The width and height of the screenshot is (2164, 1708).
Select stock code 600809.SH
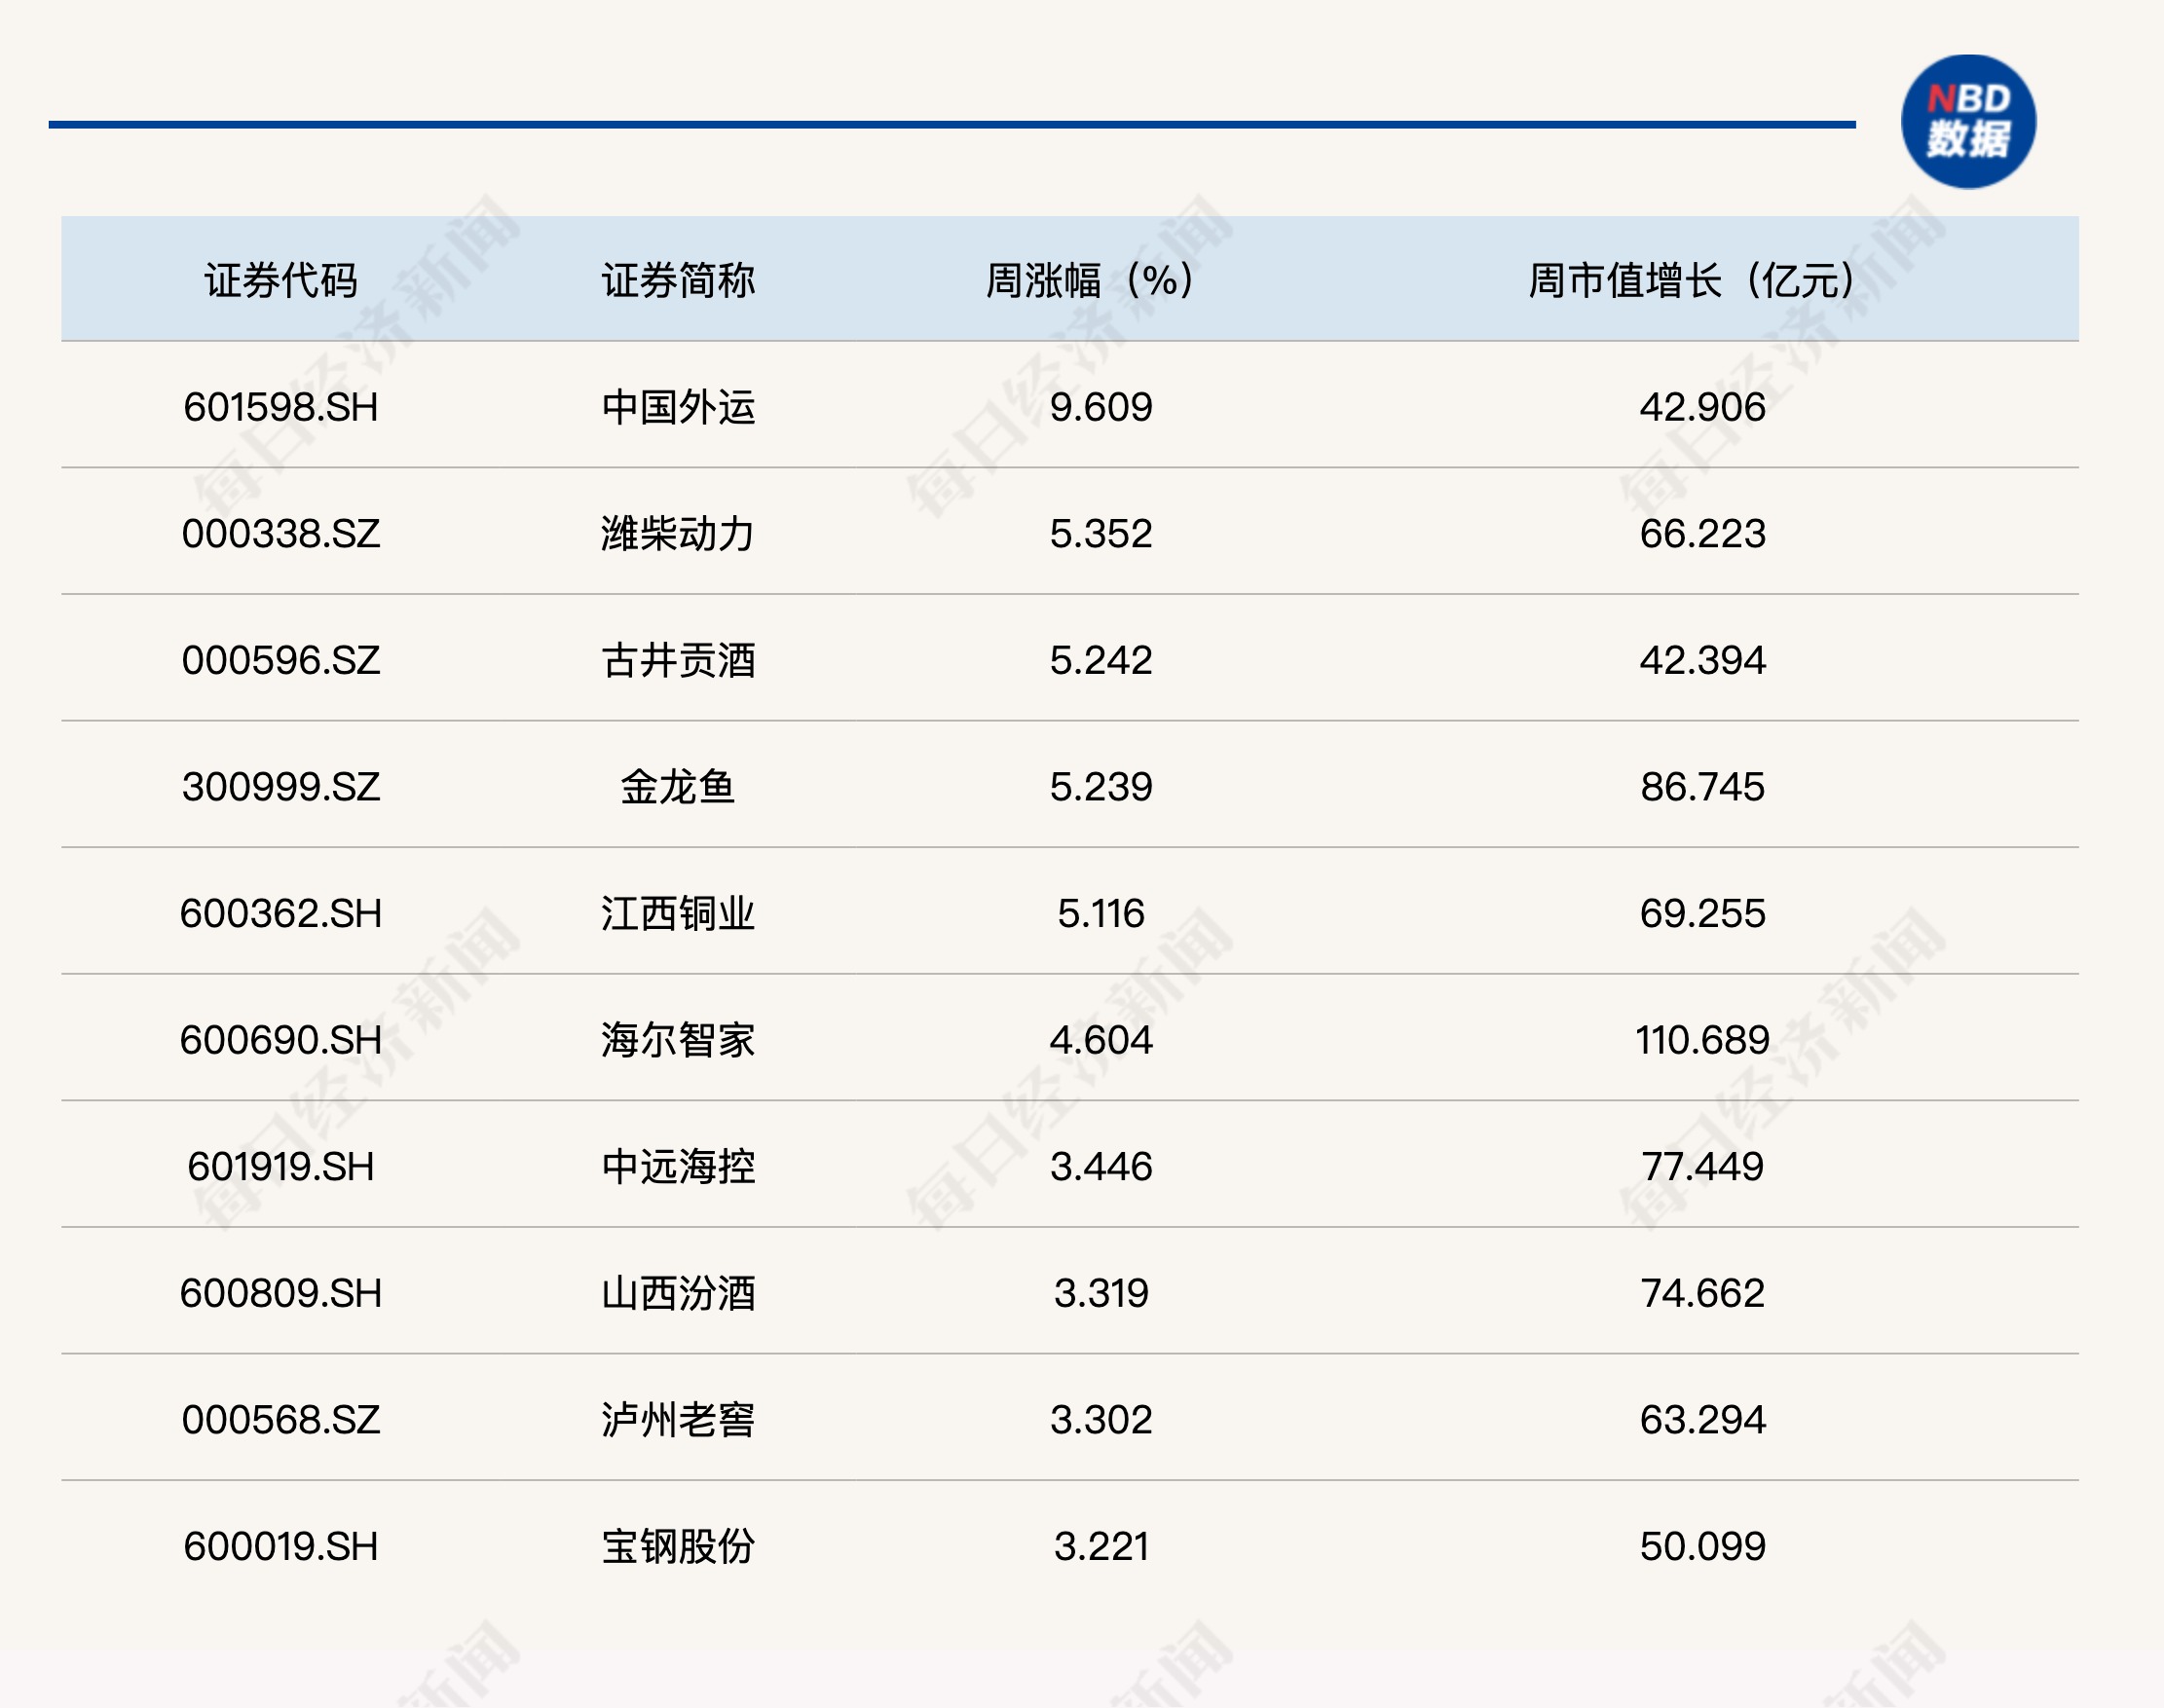(x=281, y=1293)
